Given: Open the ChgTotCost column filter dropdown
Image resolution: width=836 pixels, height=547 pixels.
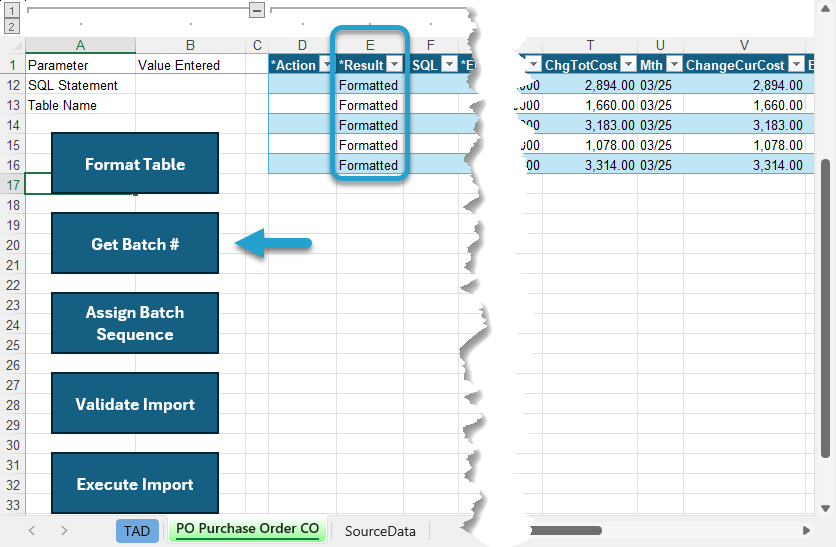Looking at the screenshot, I should (x=629, y=65).
